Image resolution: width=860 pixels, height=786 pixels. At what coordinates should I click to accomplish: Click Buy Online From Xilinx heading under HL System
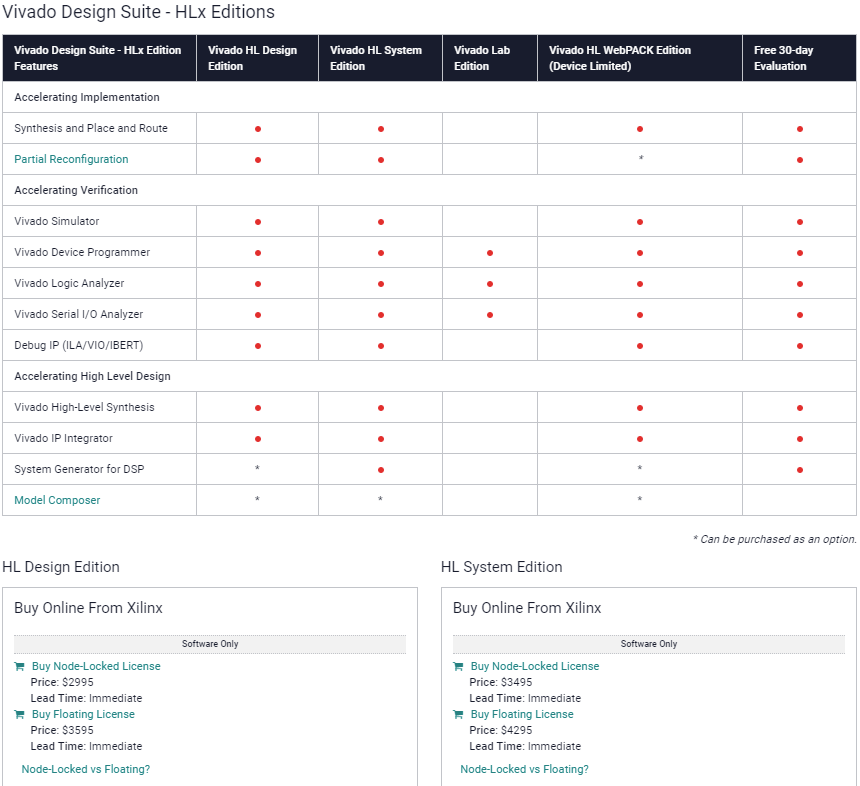527,608
